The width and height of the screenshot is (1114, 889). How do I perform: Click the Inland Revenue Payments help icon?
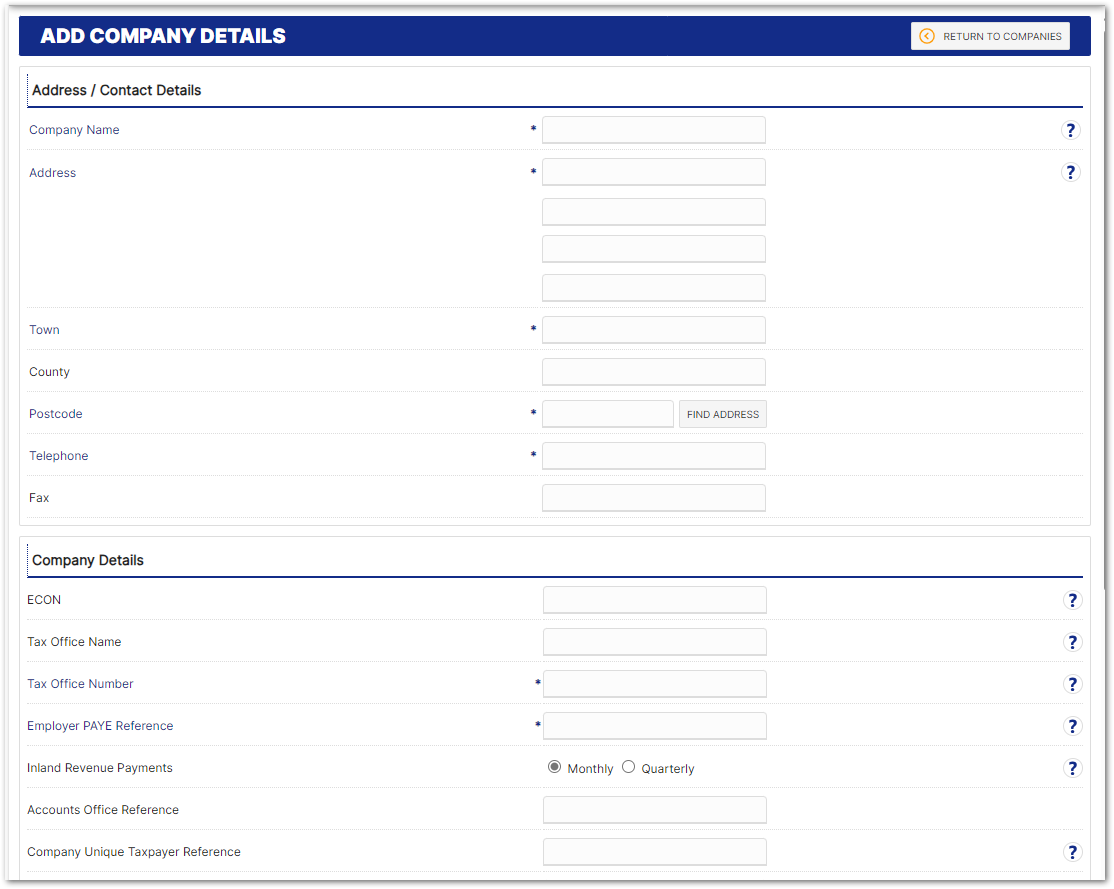pos(1072,768)
